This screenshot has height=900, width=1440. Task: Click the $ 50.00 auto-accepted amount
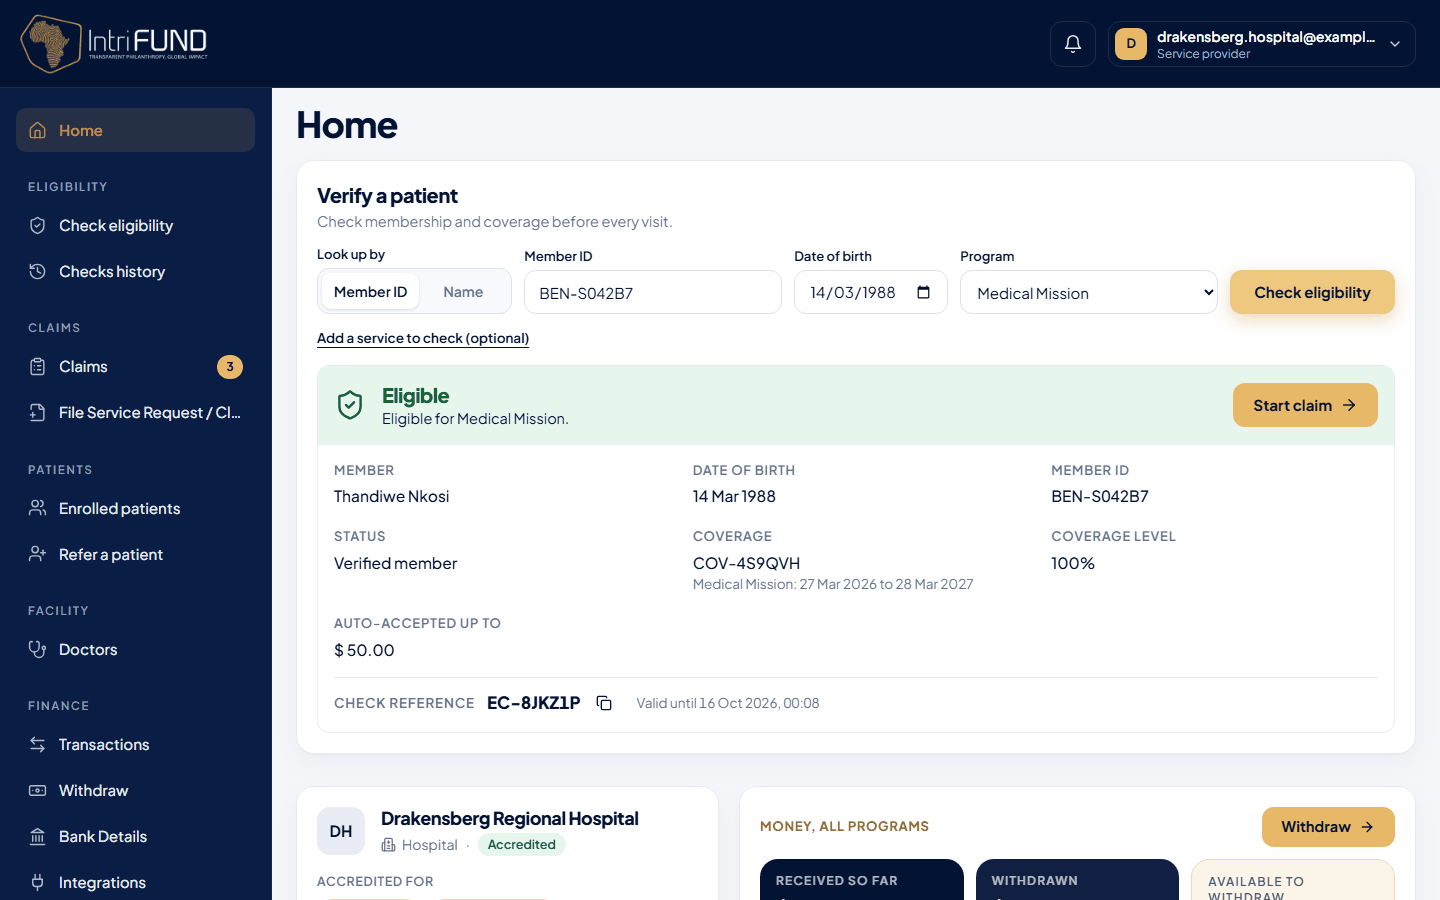point(364,650)
